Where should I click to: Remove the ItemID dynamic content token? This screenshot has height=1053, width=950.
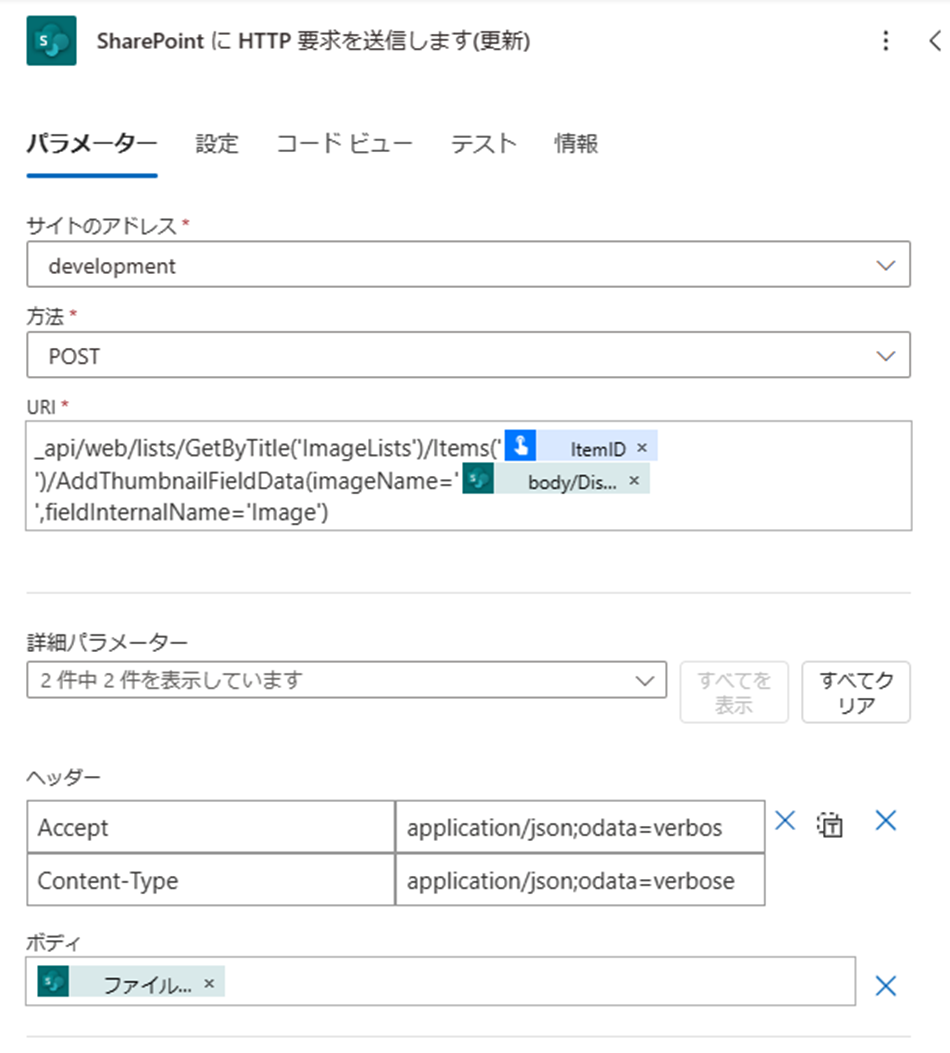(x=641, y=447)
